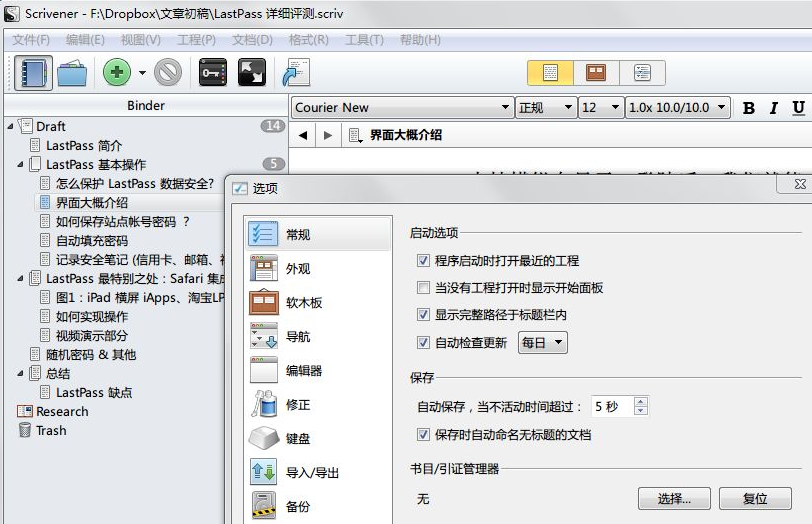812x524 pixels.
Task: Open the 工程(P) menu
Action: (196, 40)
